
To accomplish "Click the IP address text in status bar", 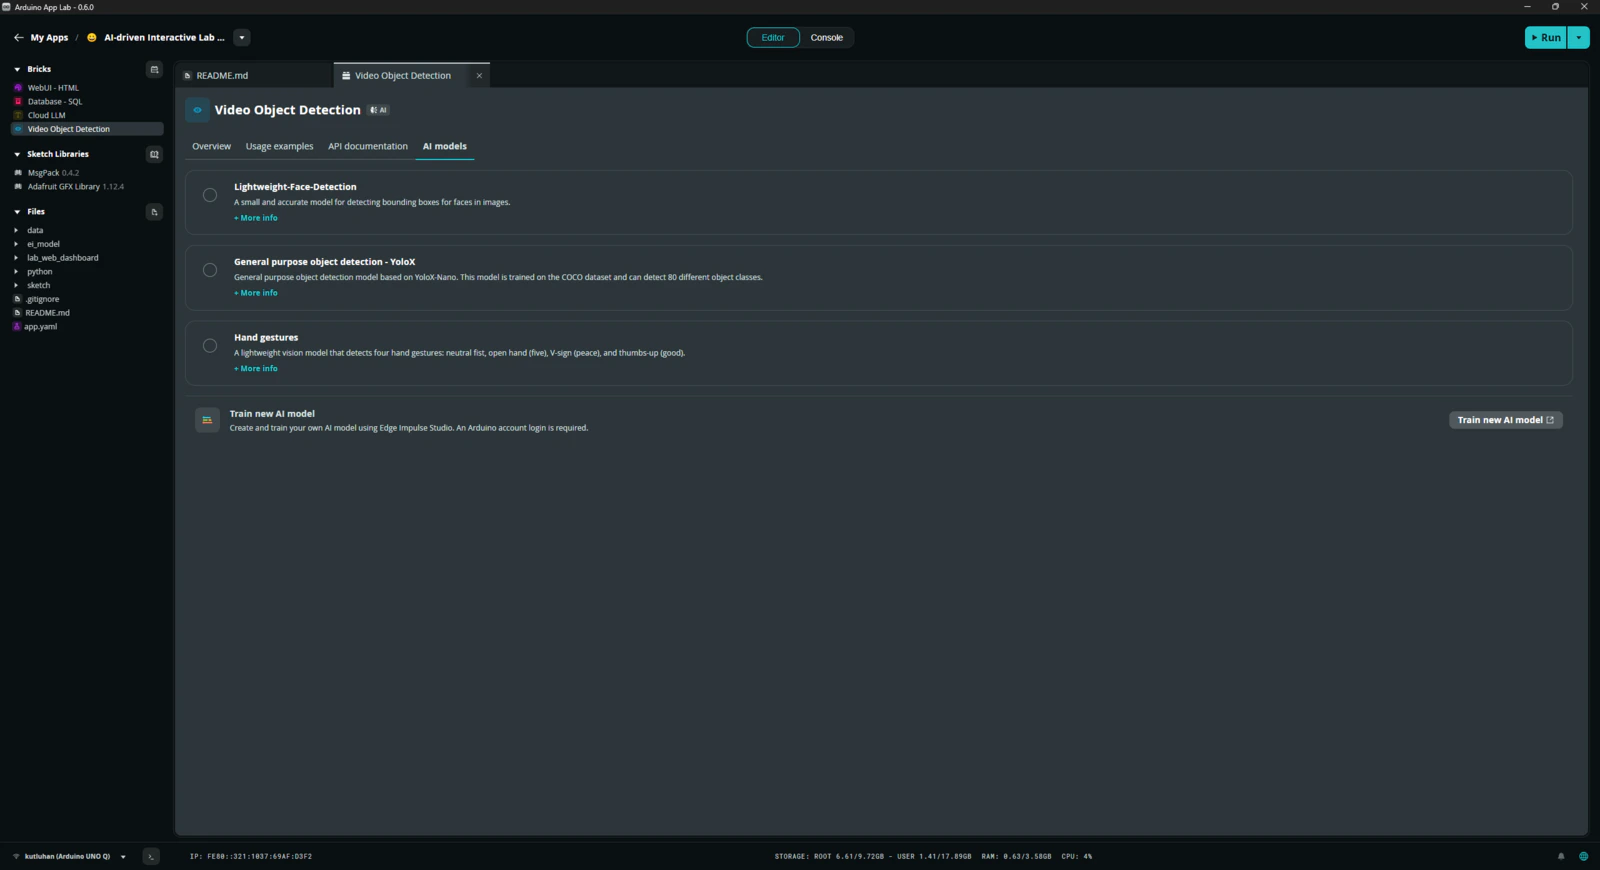I will click(x=251, y=856).
